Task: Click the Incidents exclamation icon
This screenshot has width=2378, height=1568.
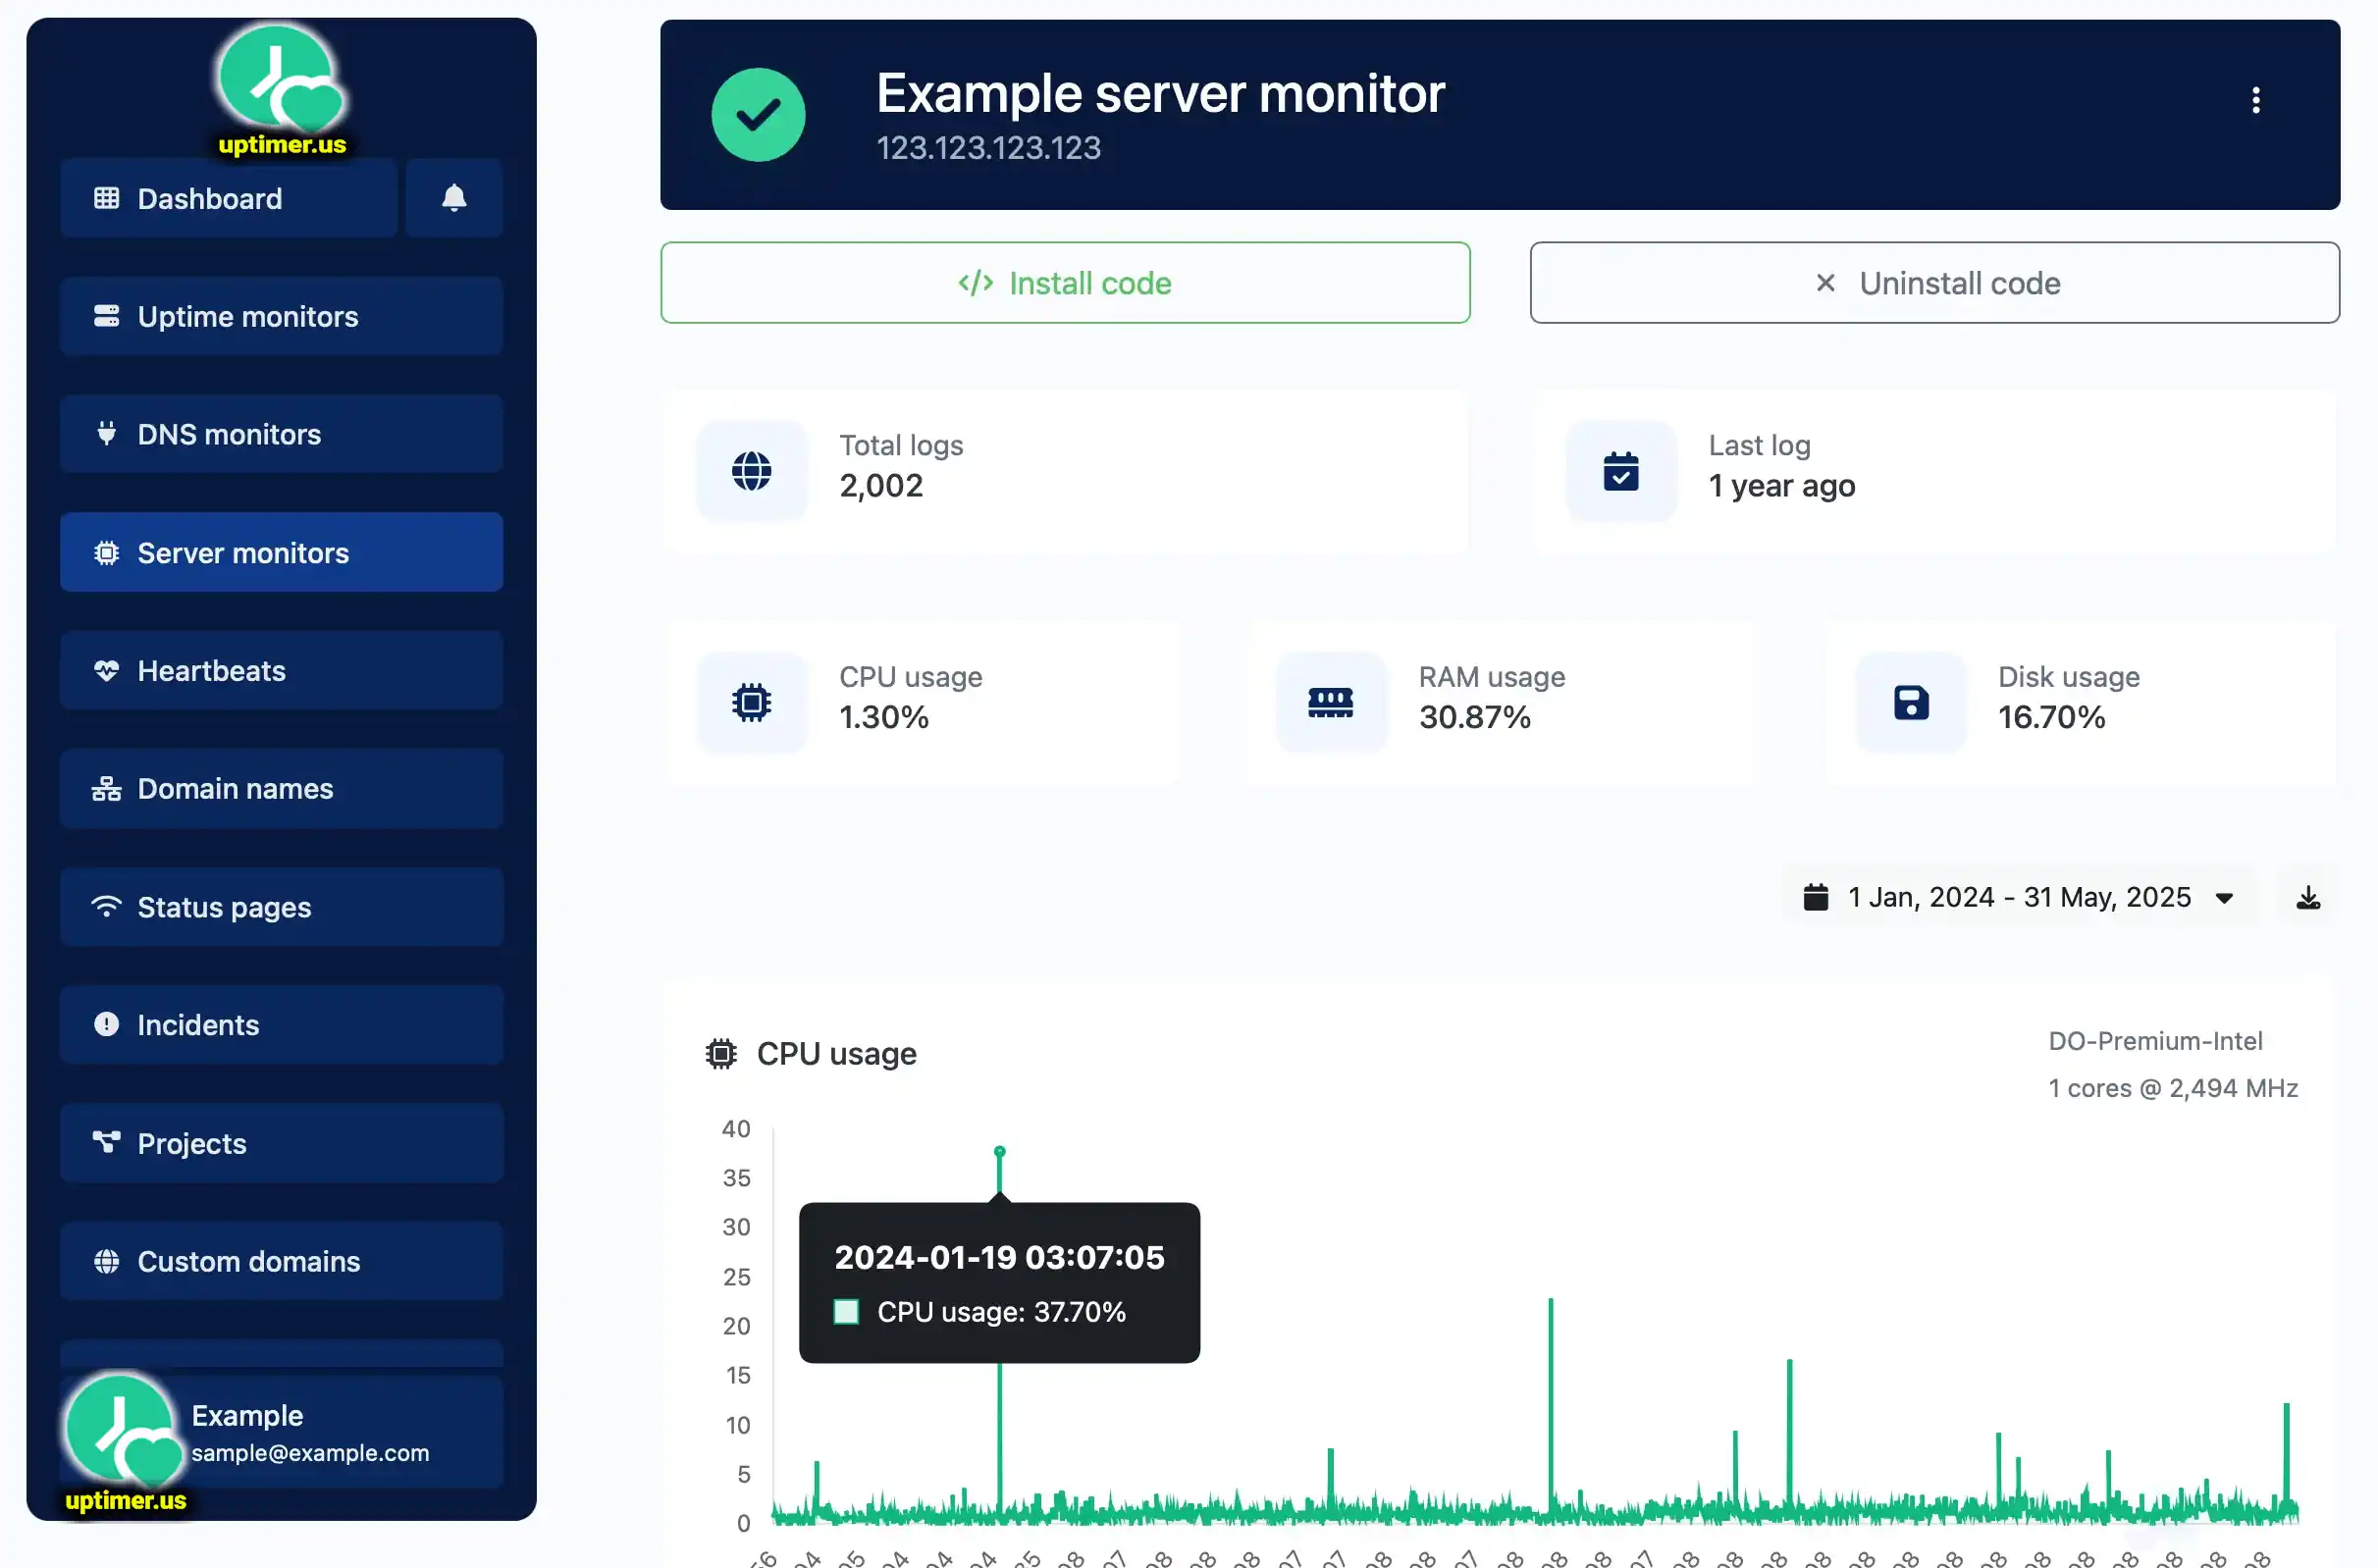Action: click(106, 1024)
